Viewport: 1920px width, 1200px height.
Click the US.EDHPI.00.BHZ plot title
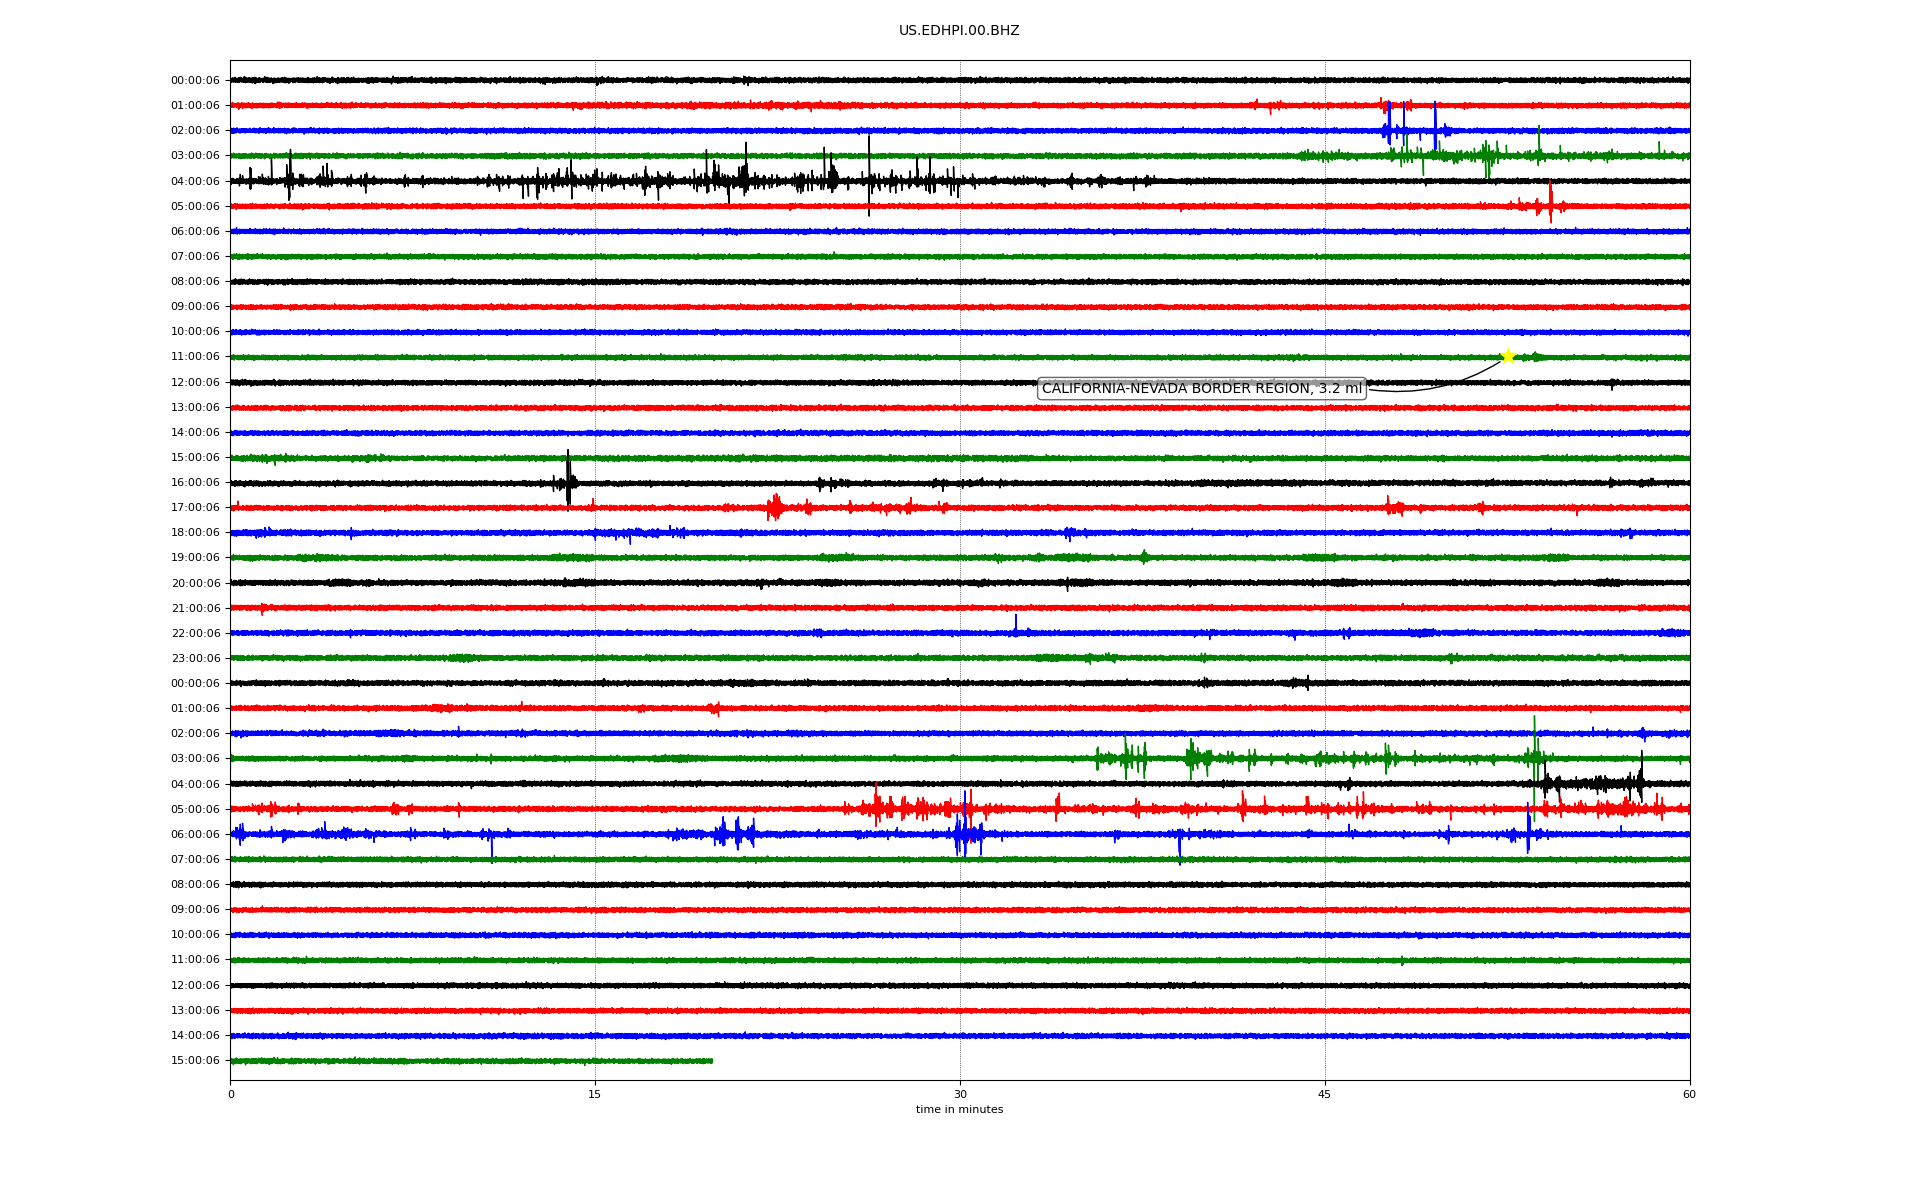point(959,31)
